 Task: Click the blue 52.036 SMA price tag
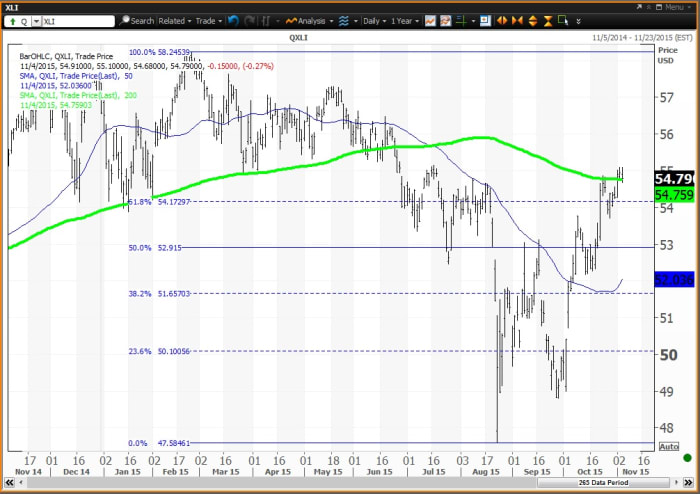coord(675,280)
